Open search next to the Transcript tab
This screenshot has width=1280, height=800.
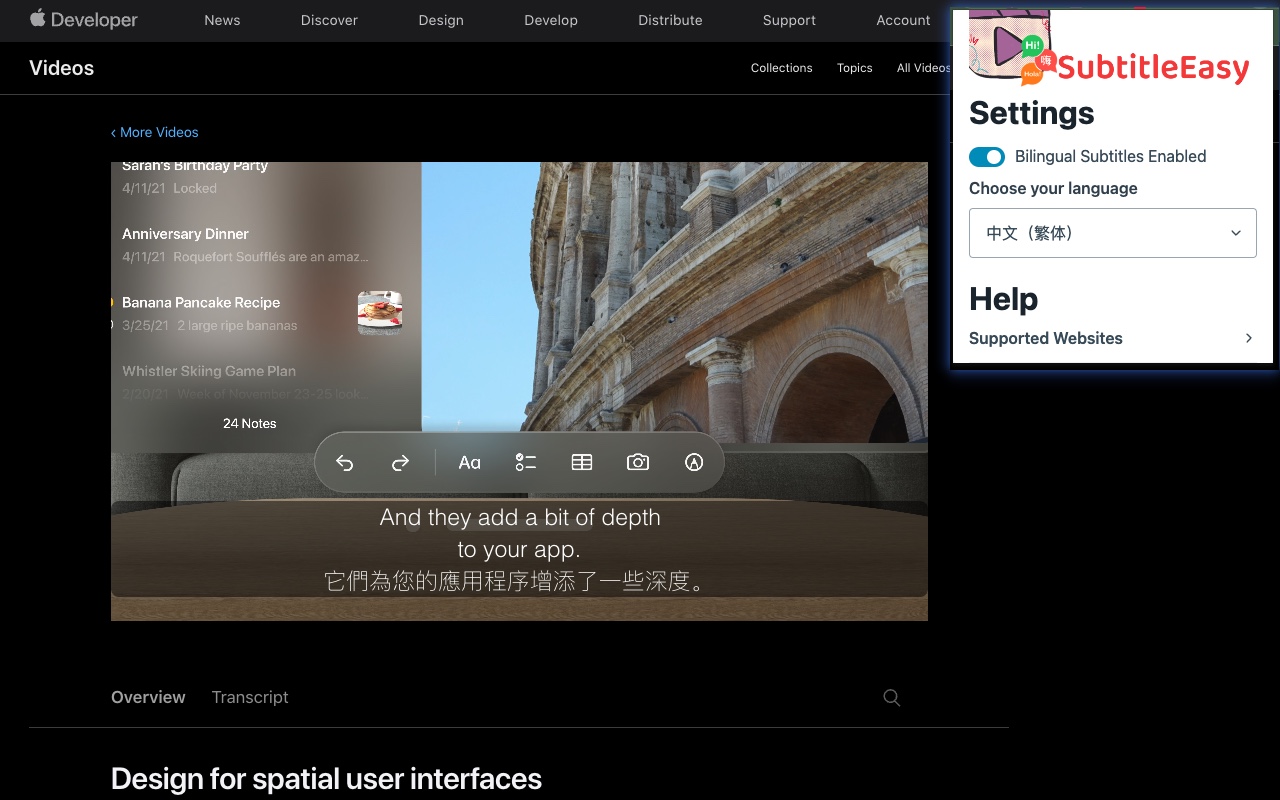coord(890,697)
